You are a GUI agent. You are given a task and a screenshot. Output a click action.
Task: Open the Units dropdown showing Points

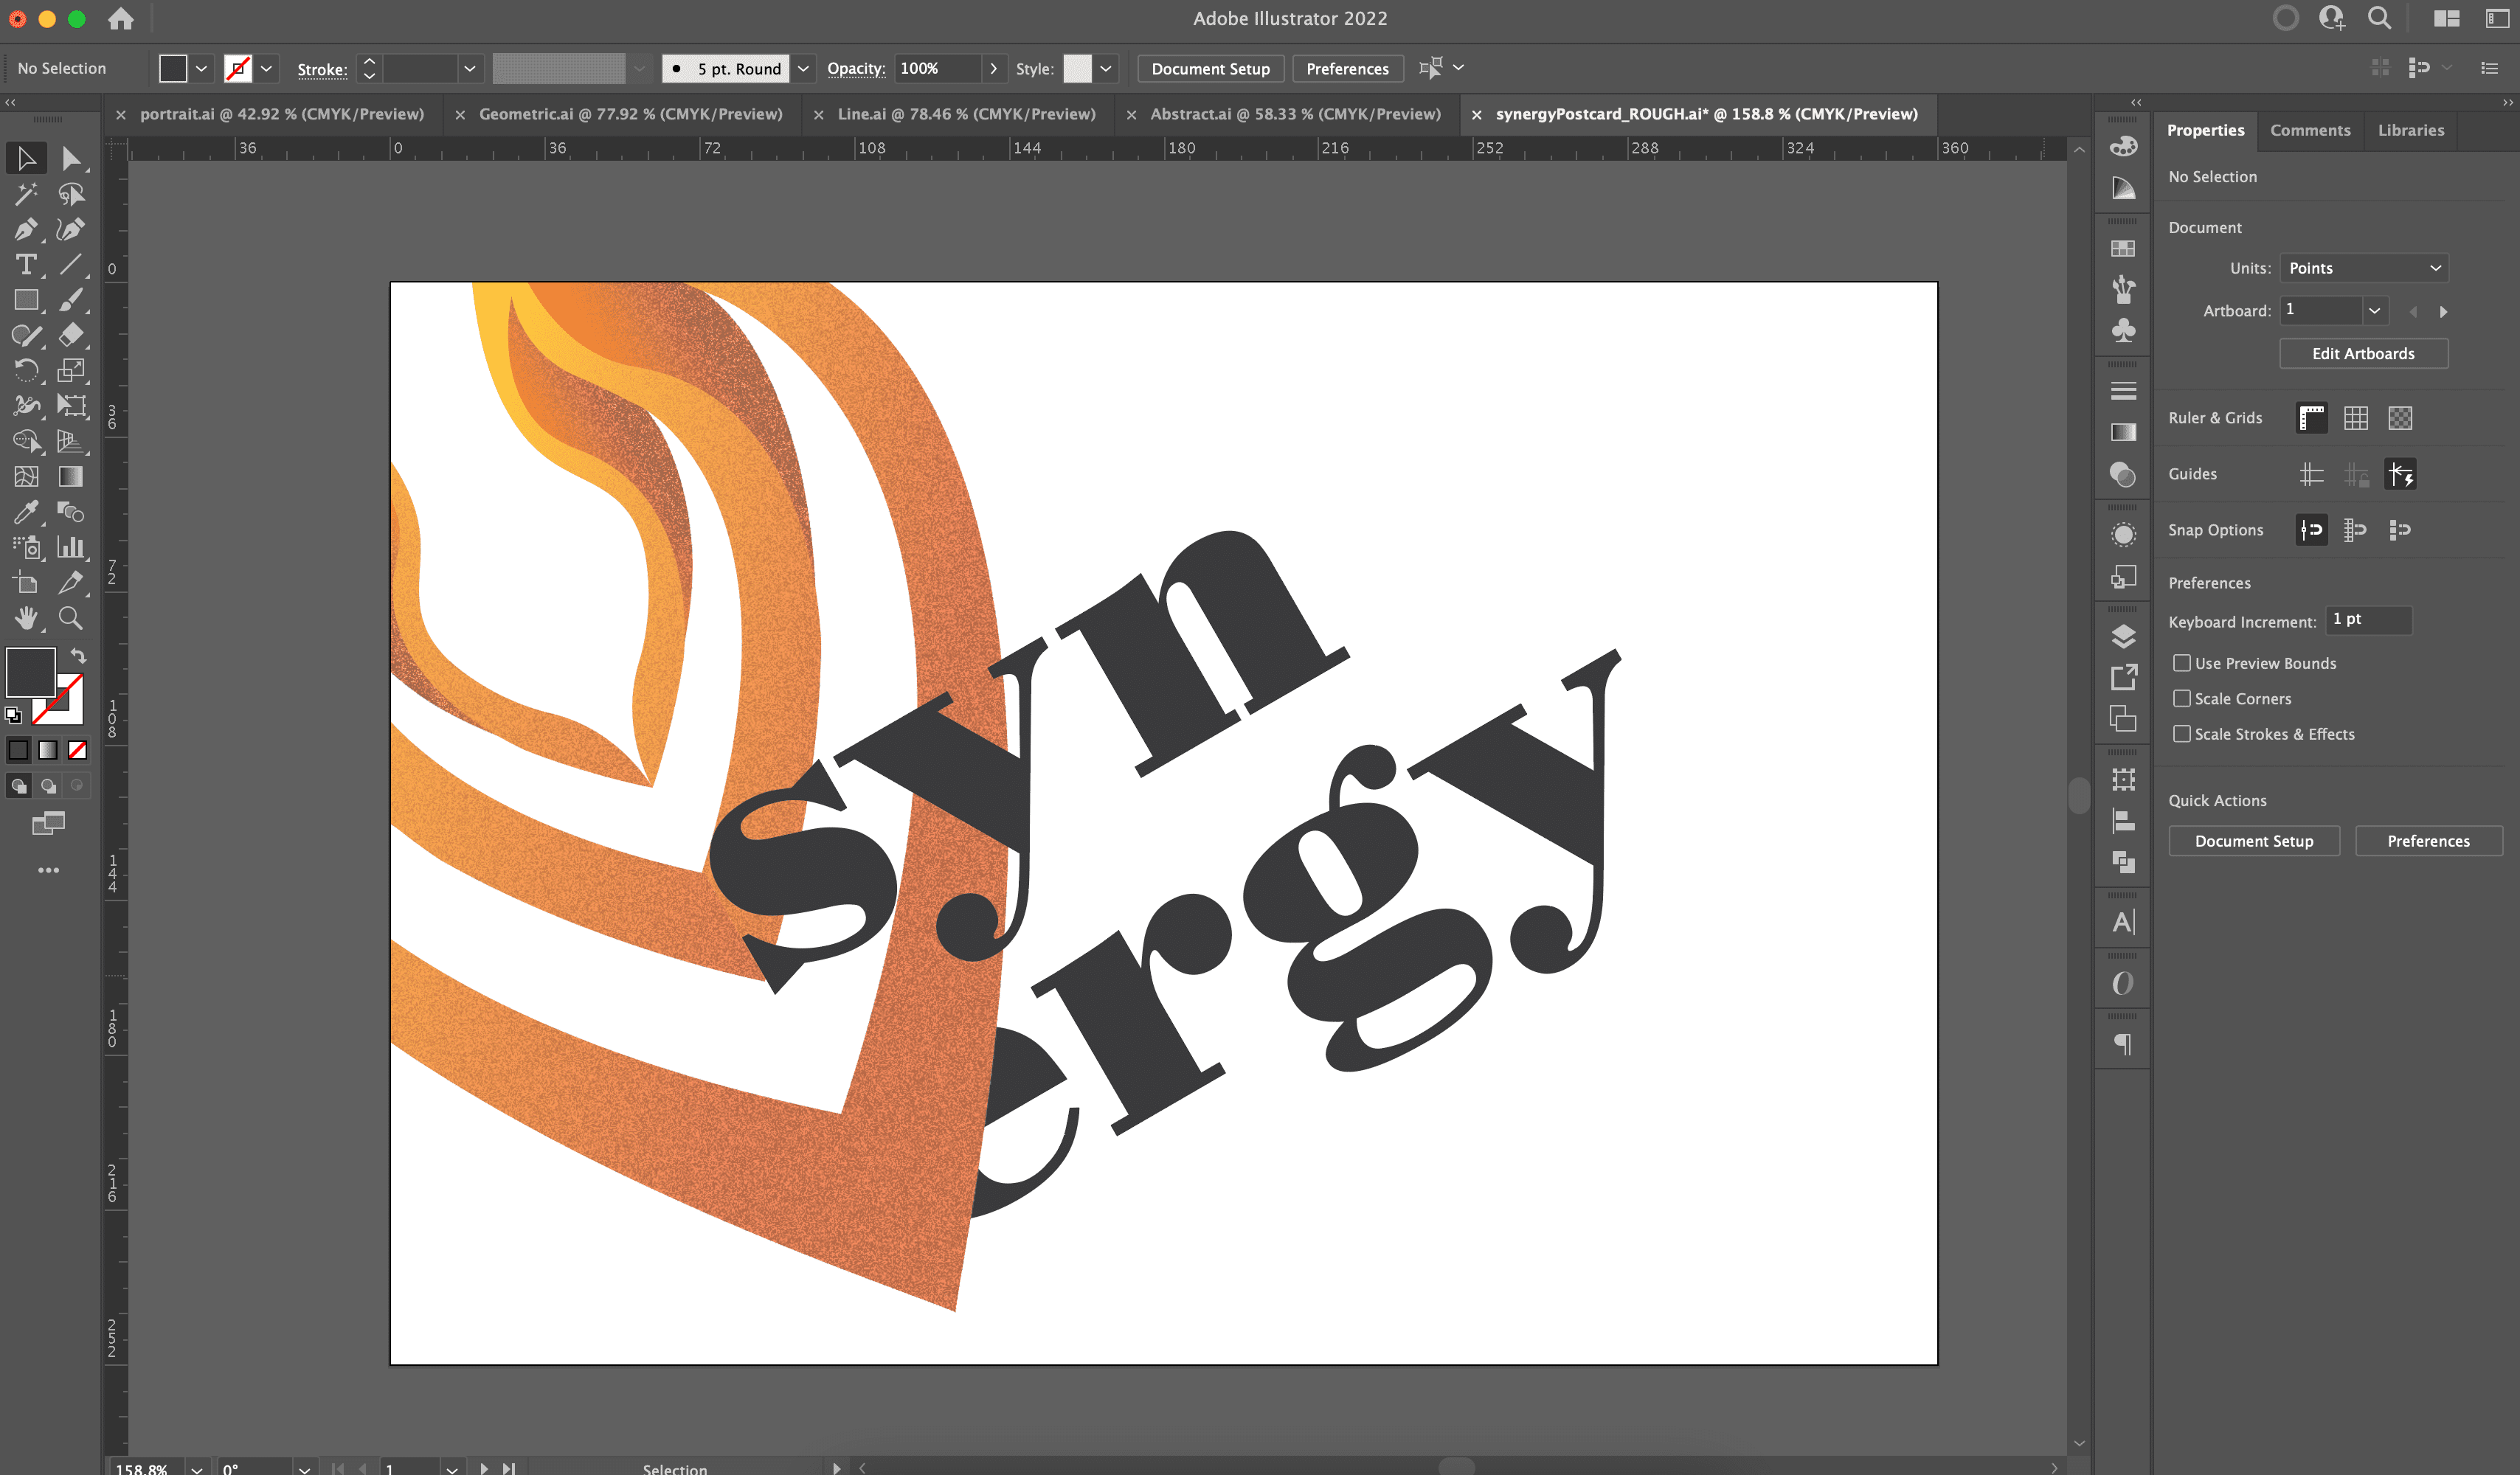(2364, 268)
